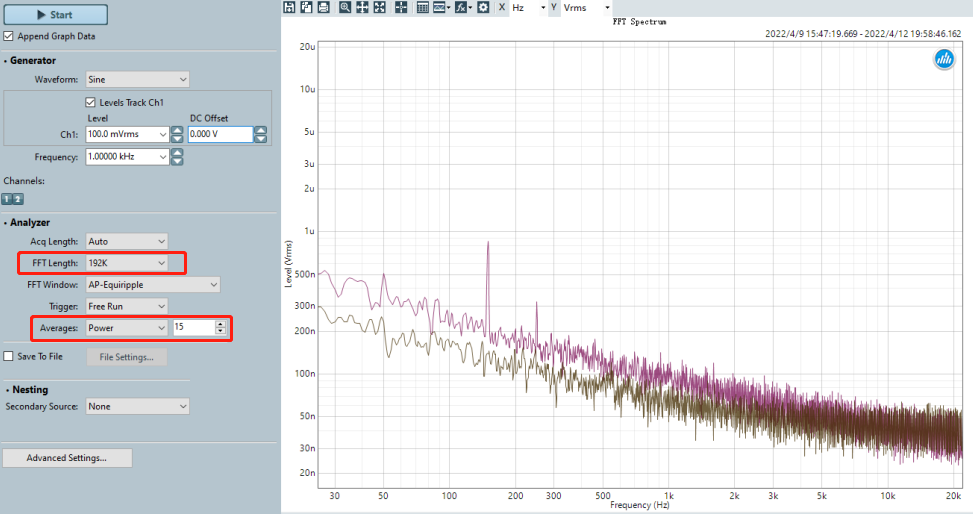
Task: Open Y axis Vrms unit dropdown
Action: click(586, 8)
